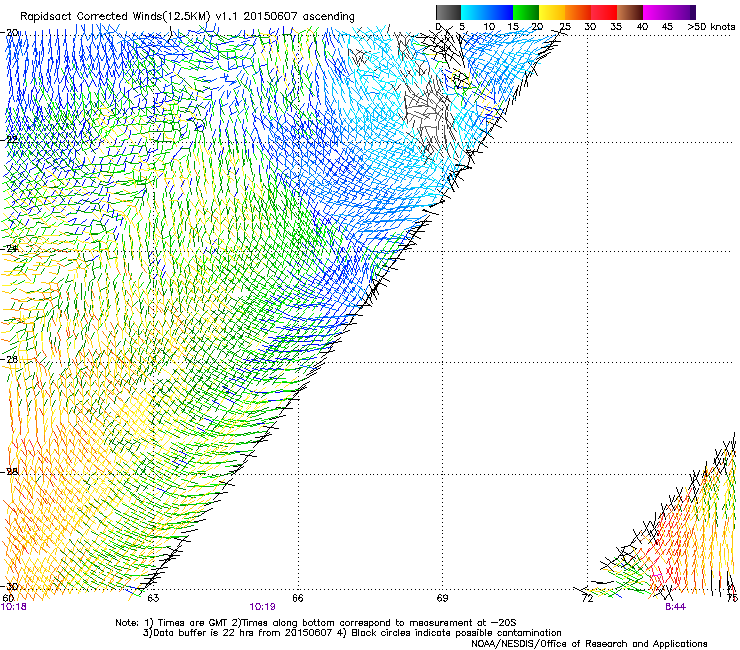This screenshot has height=650, width=740.
Task: Click the purple time stamp 10:18
Action: click(x=14, y=607)
